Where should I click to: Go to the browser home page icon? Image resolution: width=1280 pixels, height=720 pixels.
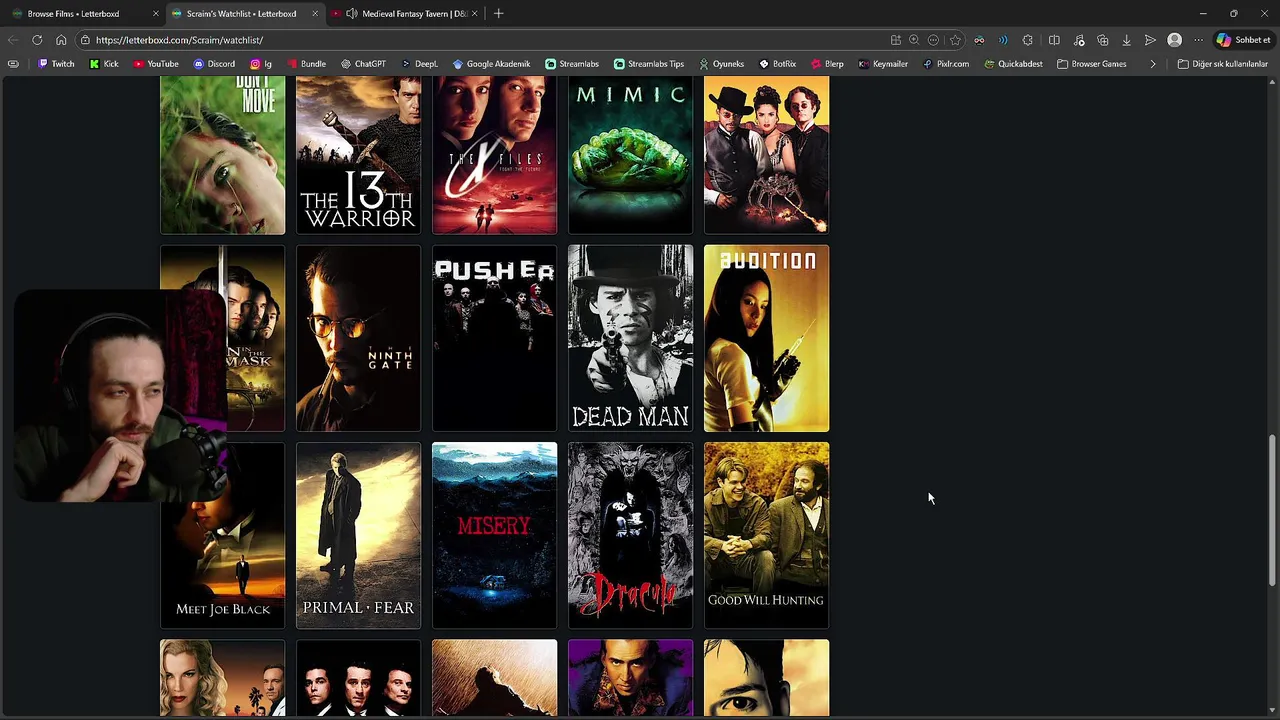pyautogui.click(x=61, y=40)
